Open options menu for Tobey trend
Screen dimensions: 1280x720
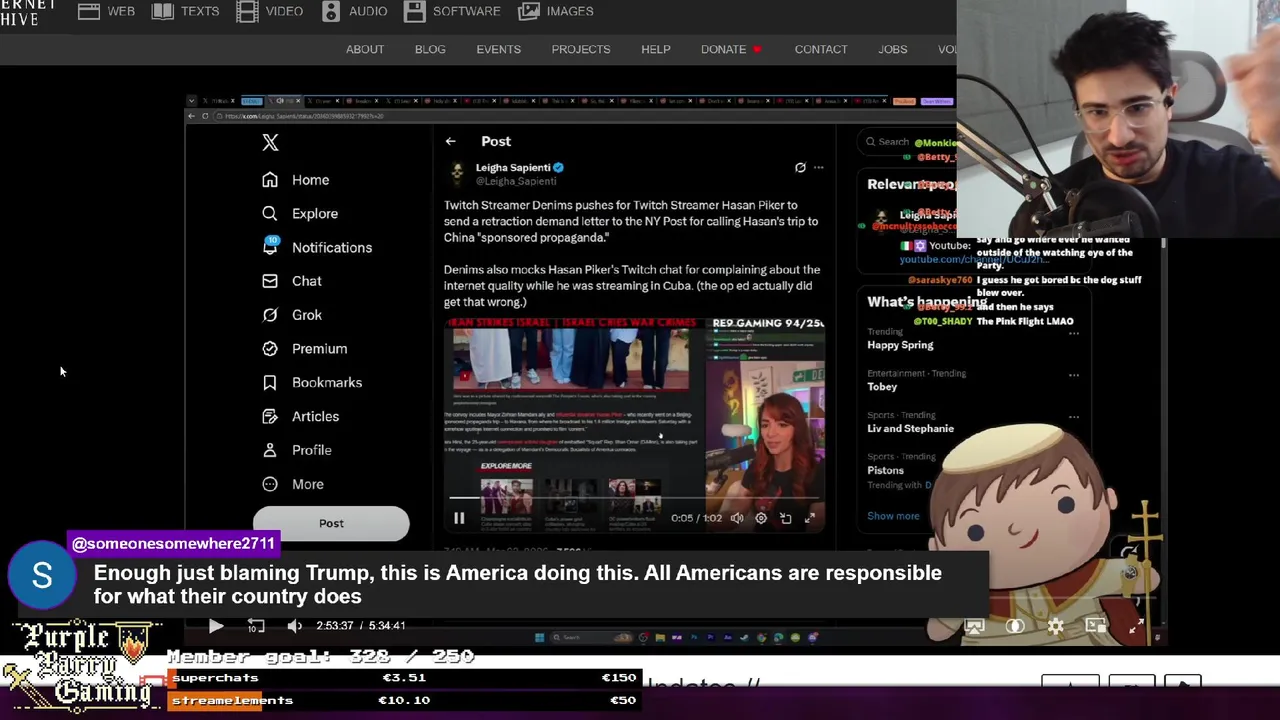pyautogui.click(x=1074, y=375)
